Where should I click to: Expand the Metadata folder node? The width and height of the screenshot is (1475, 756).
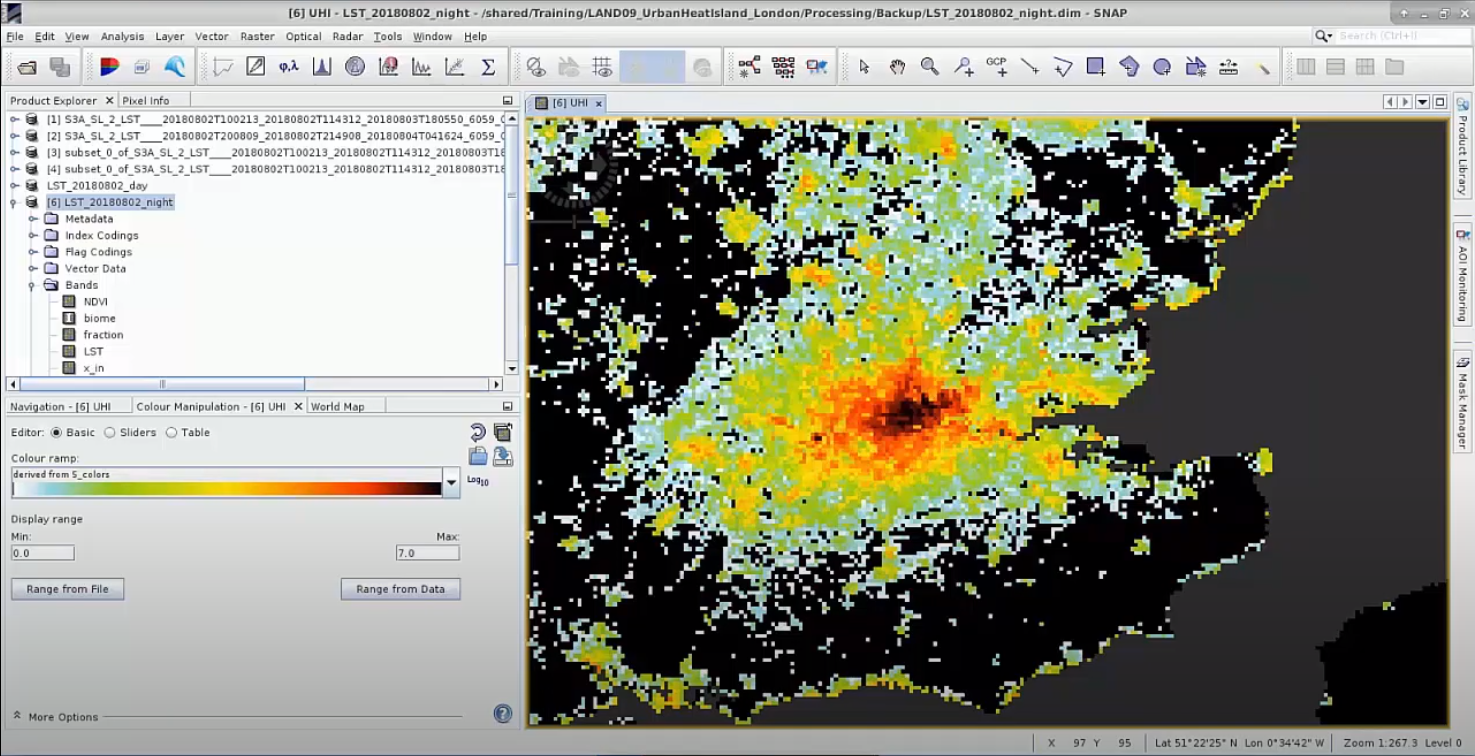click(33, 219)
